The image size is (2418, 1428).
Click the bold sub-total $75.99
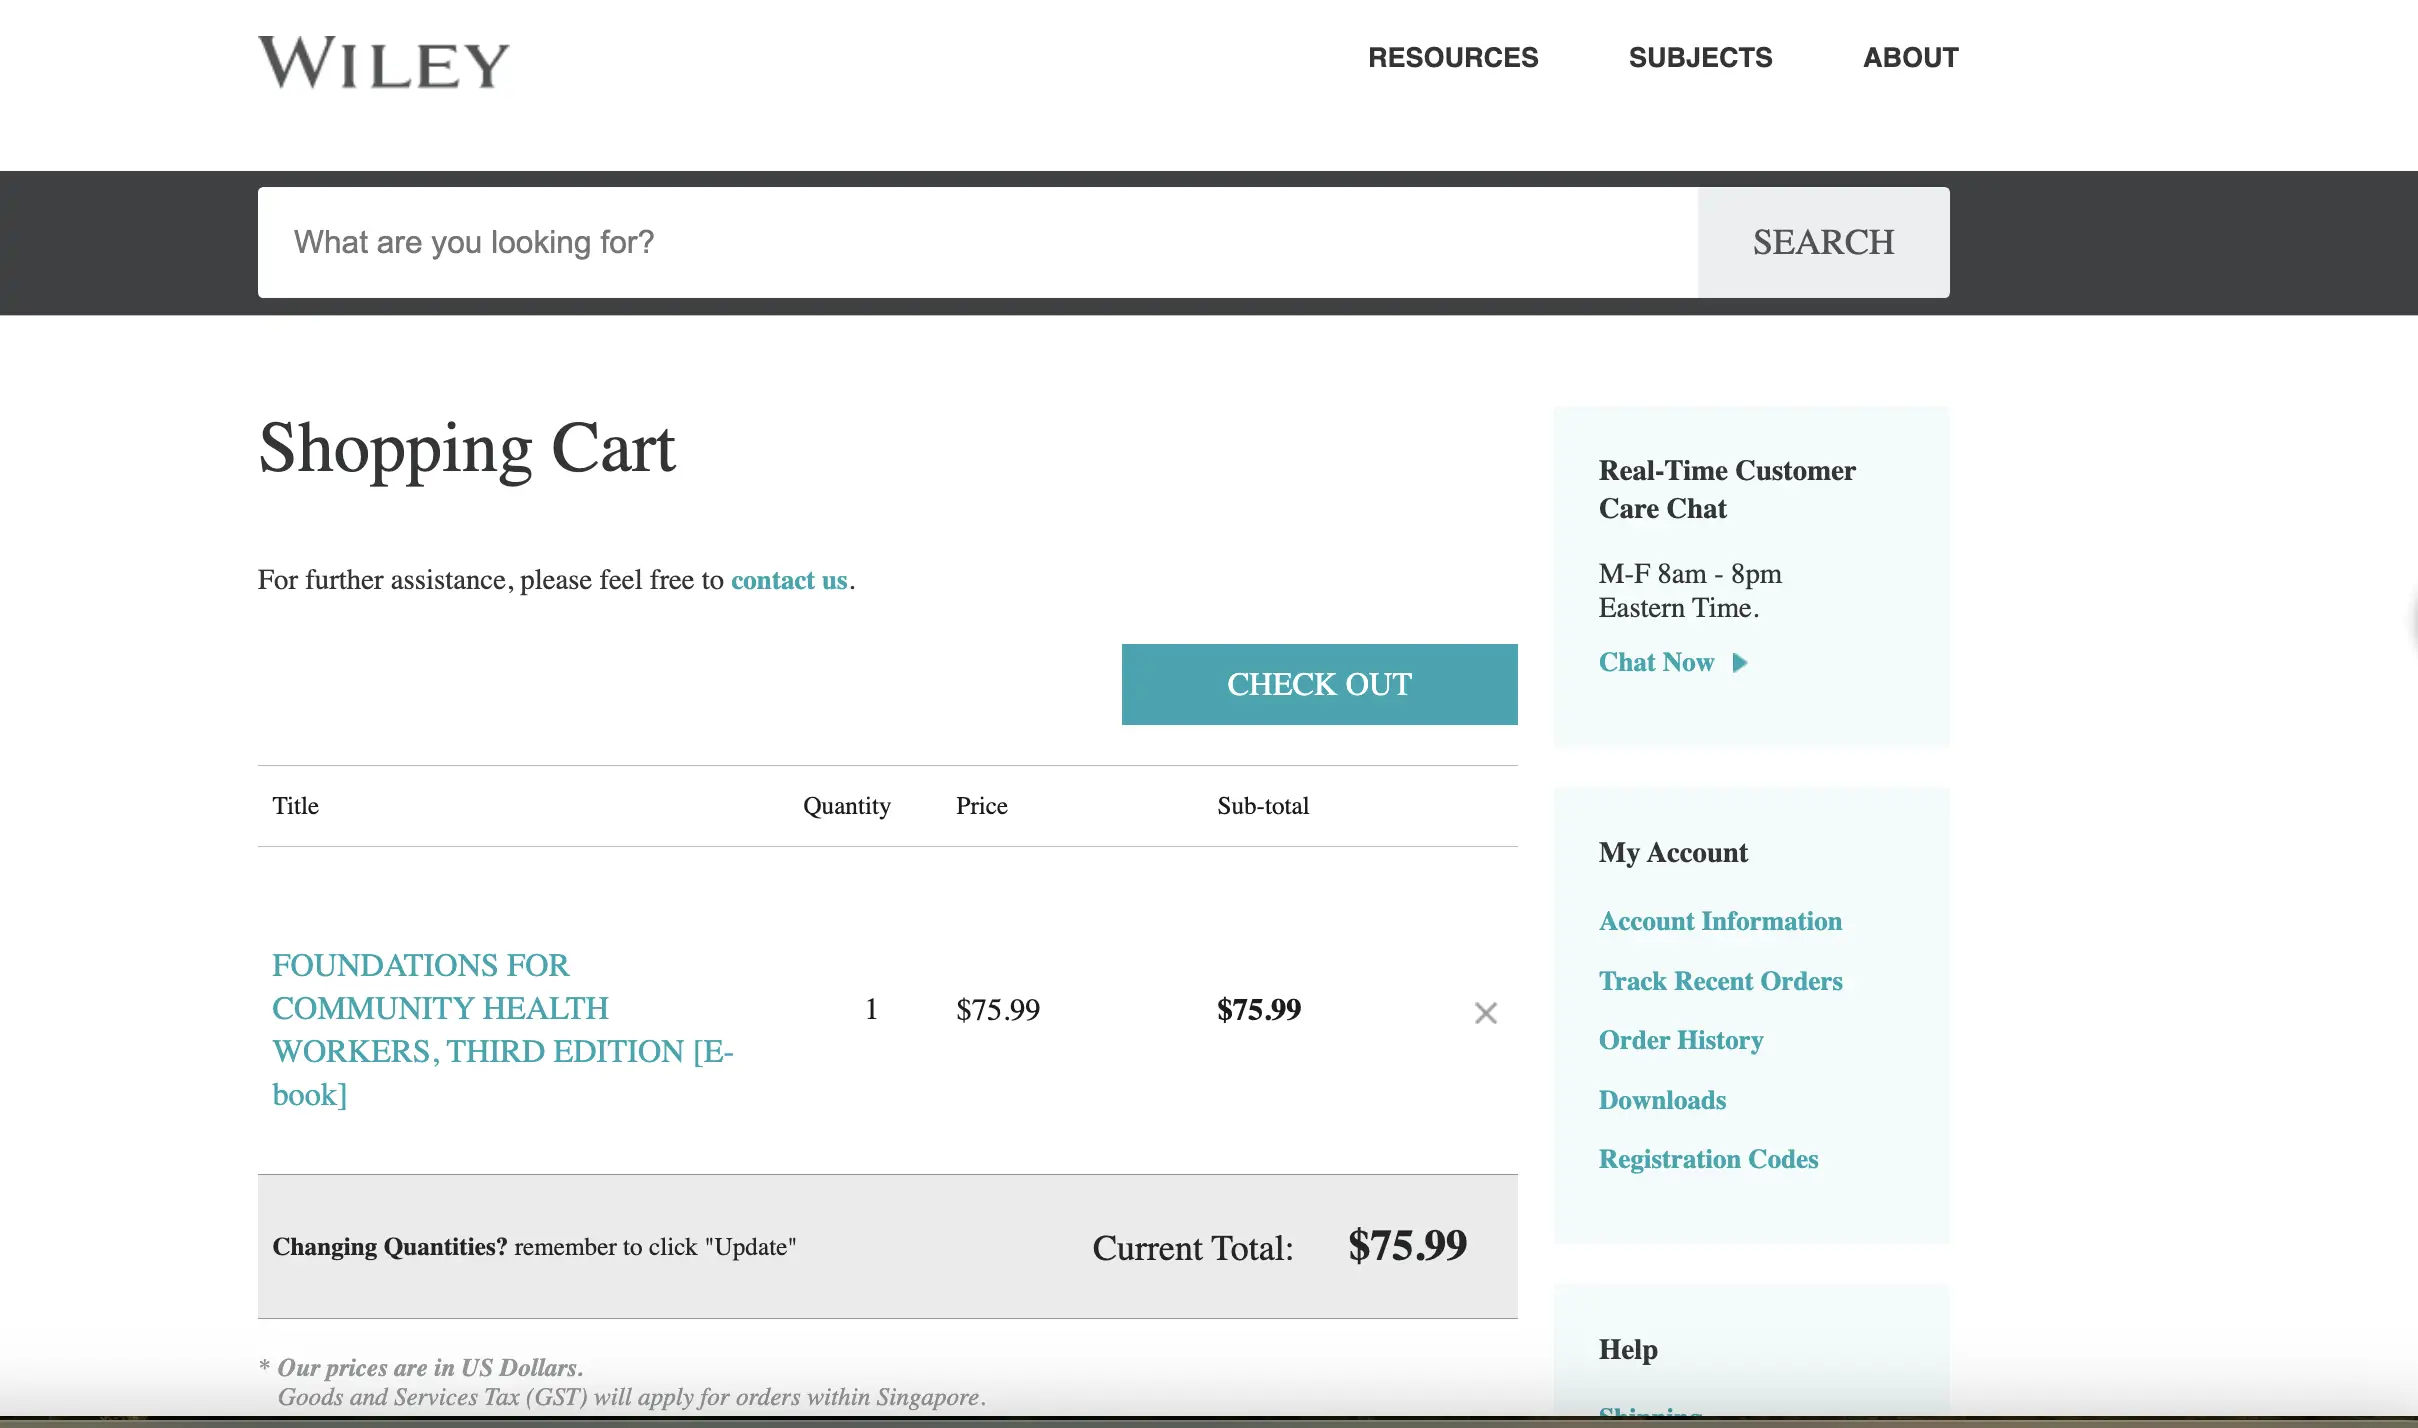pos(1259,1009)
